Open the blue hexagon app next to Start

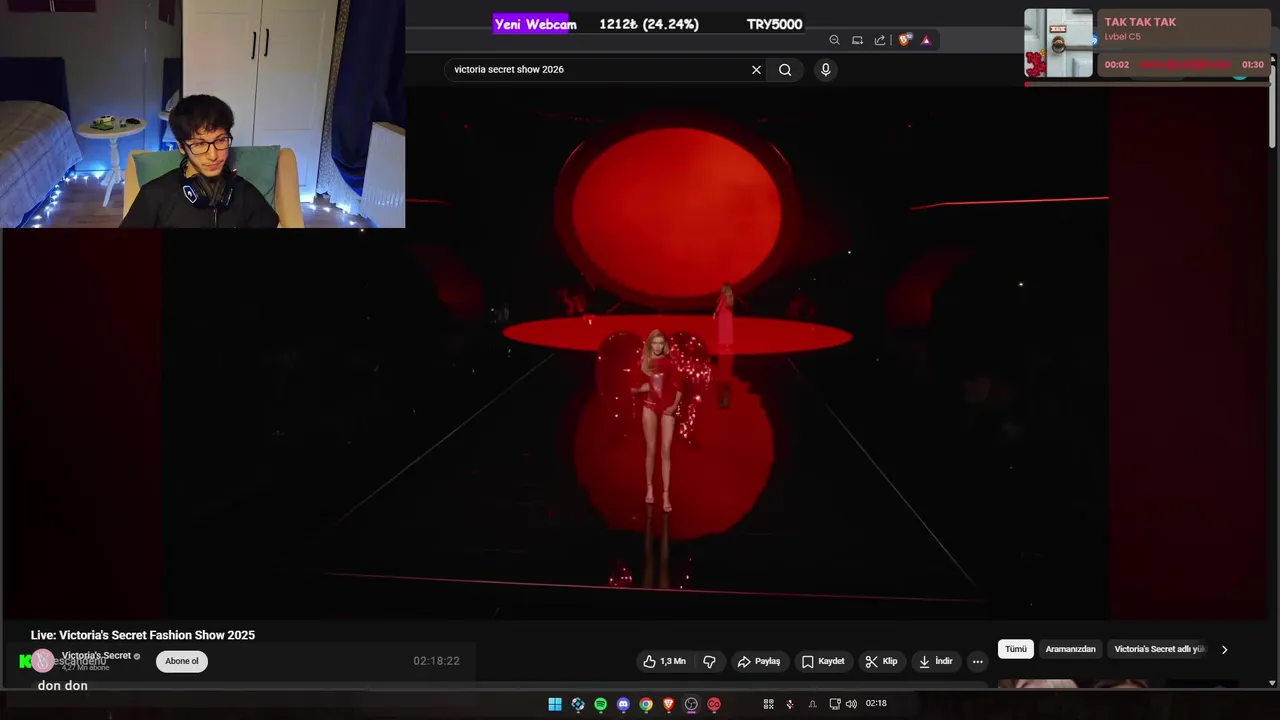[x=578, y=704]
